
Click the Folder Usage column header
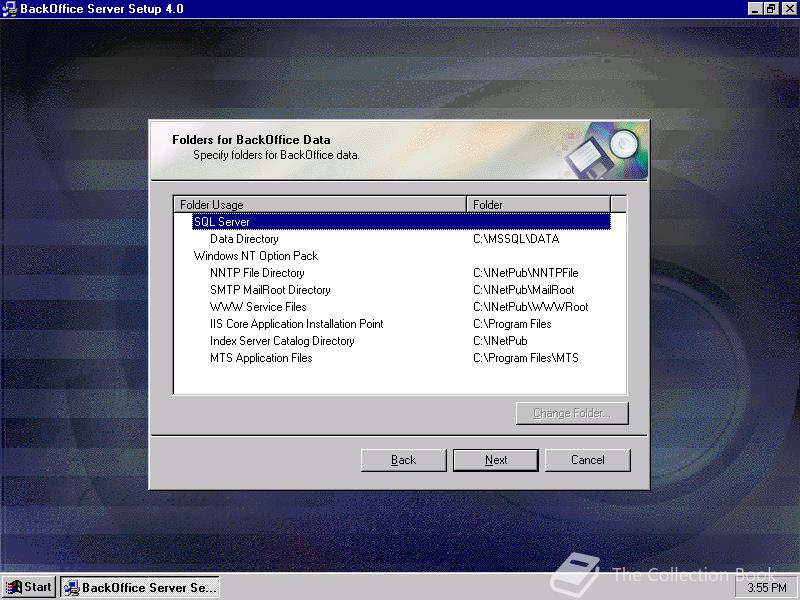(320, 204)
